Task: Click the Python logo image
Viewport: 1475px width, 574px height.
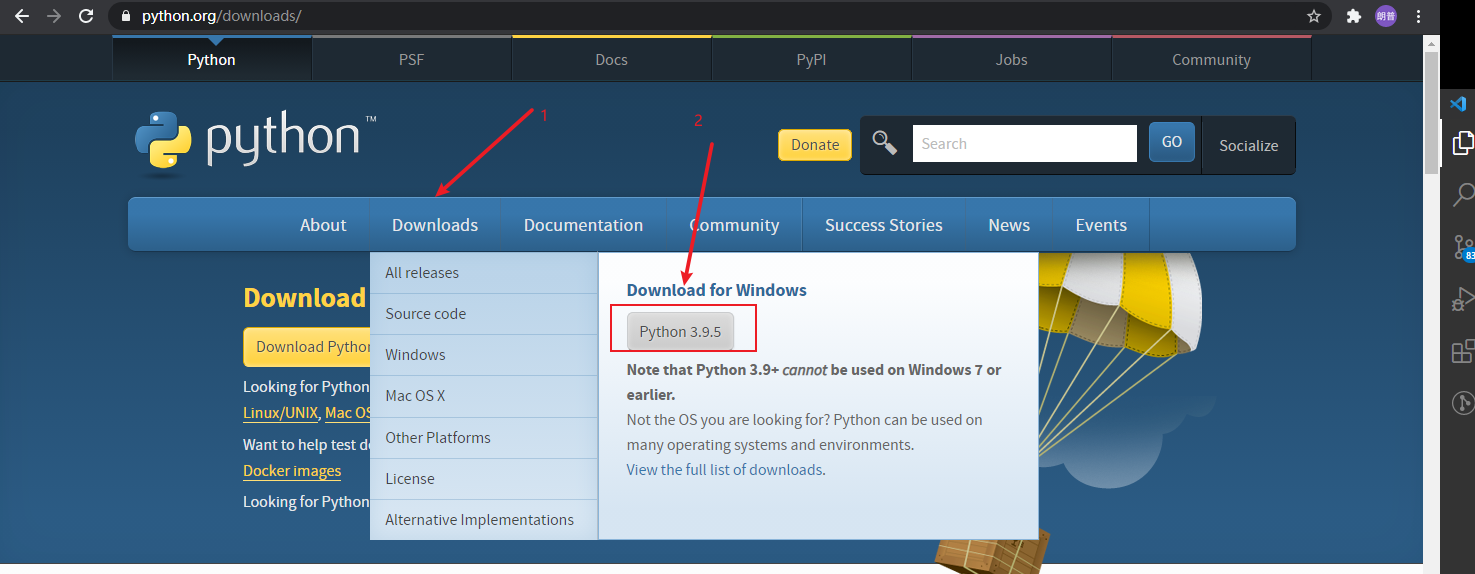Action: coord(255,143)
